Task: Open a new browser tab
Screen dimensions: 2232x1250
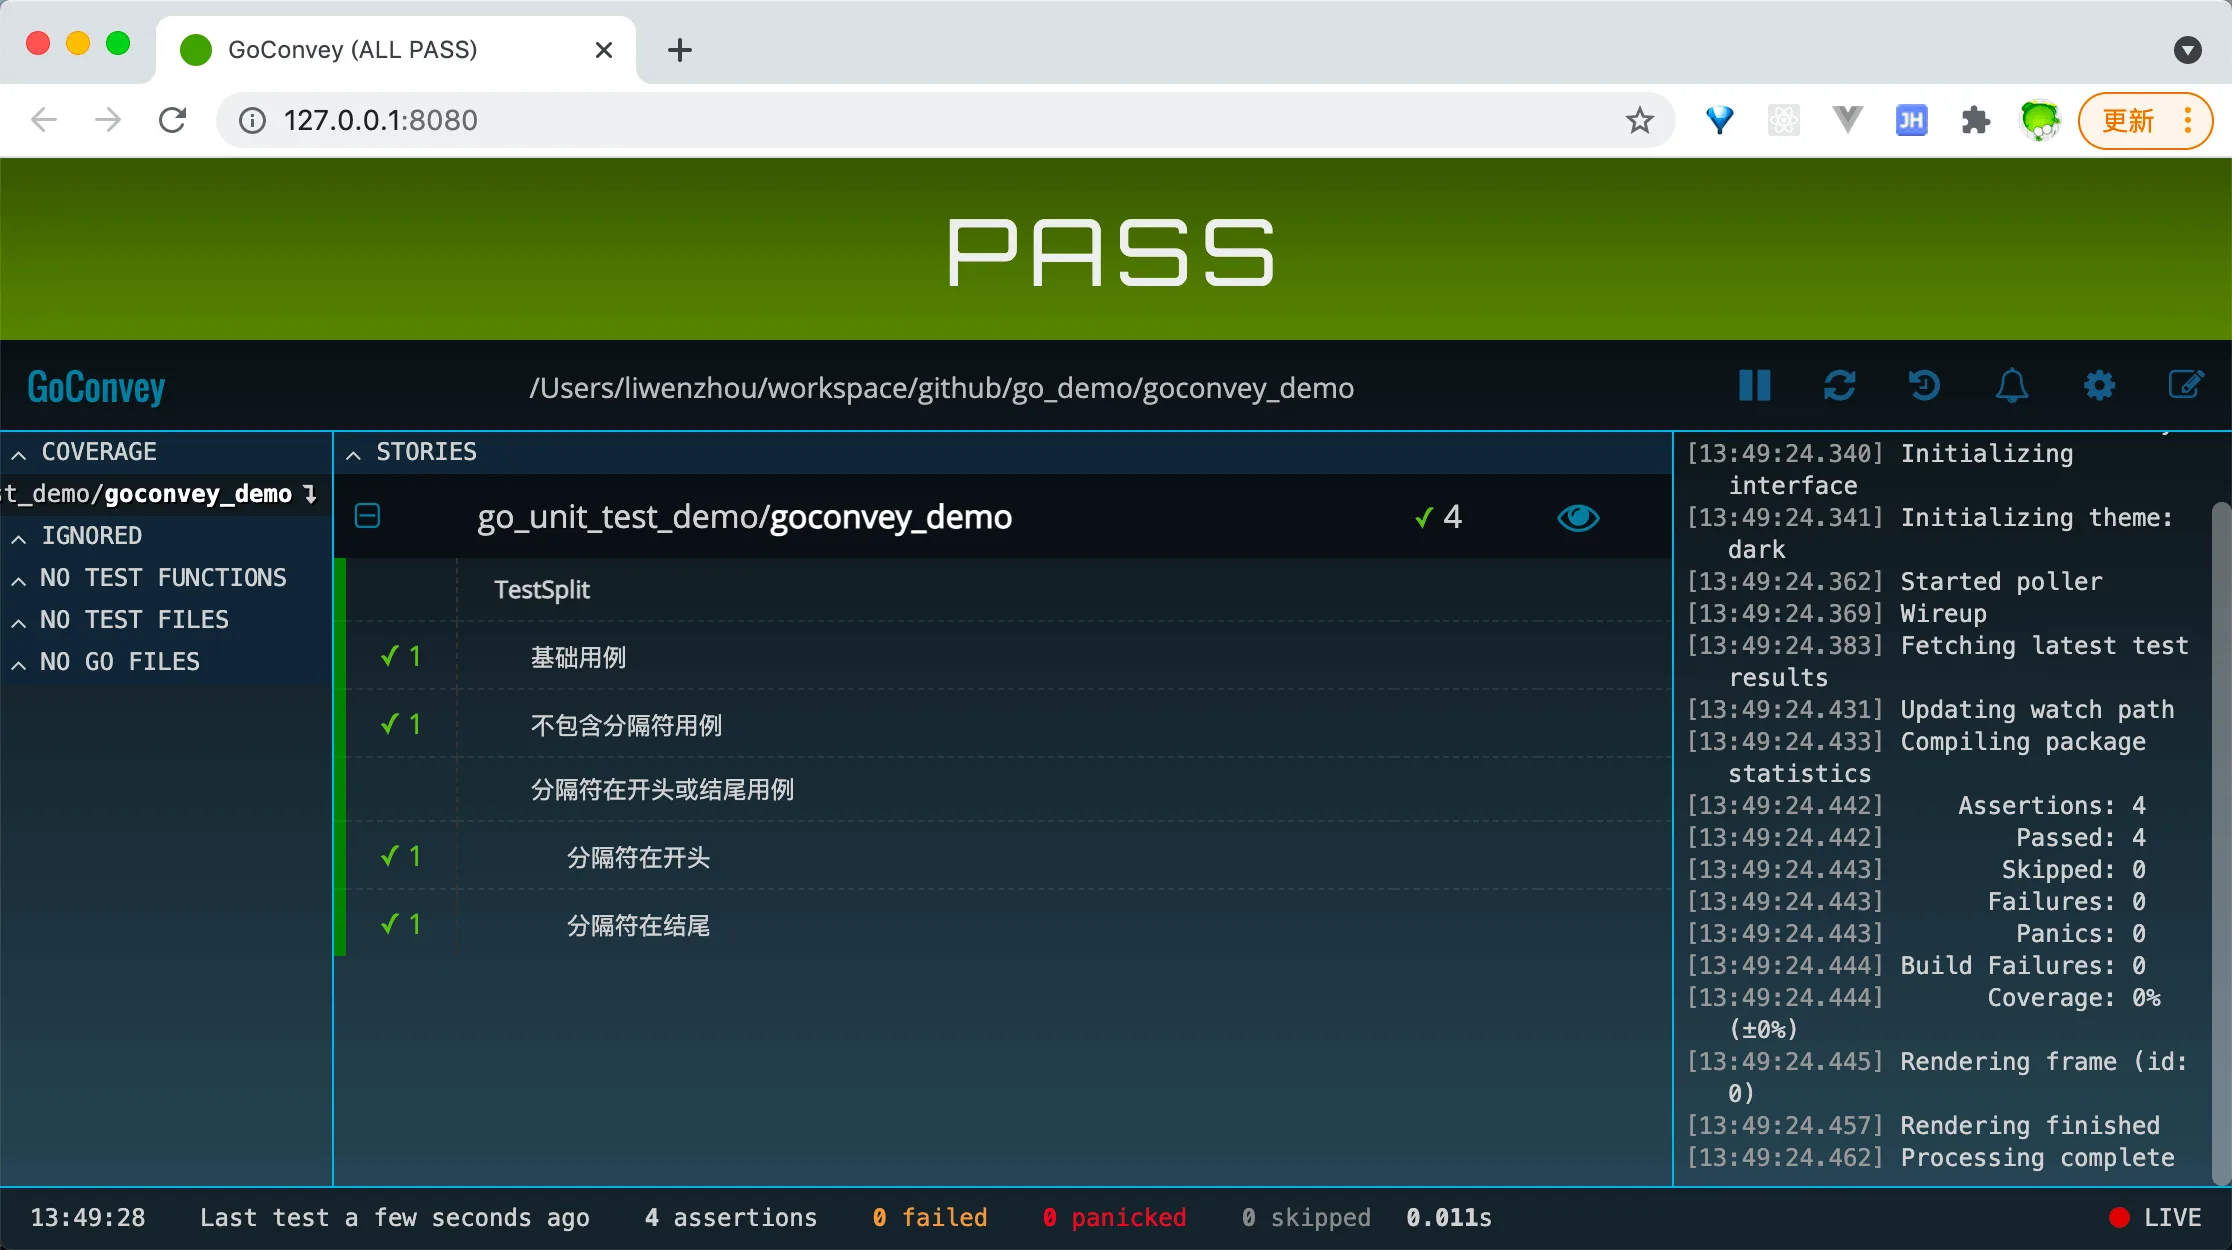Action: pyautogui.click(x=680, y=50)
